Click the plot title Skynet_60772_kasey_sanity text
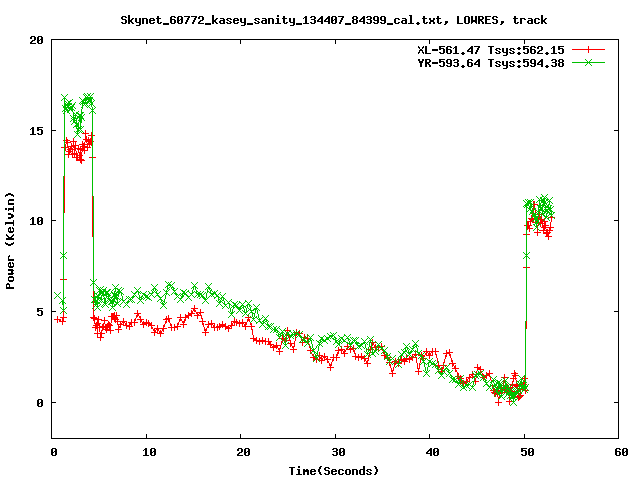Screen dimensions: 640x480 click(334, 20)
